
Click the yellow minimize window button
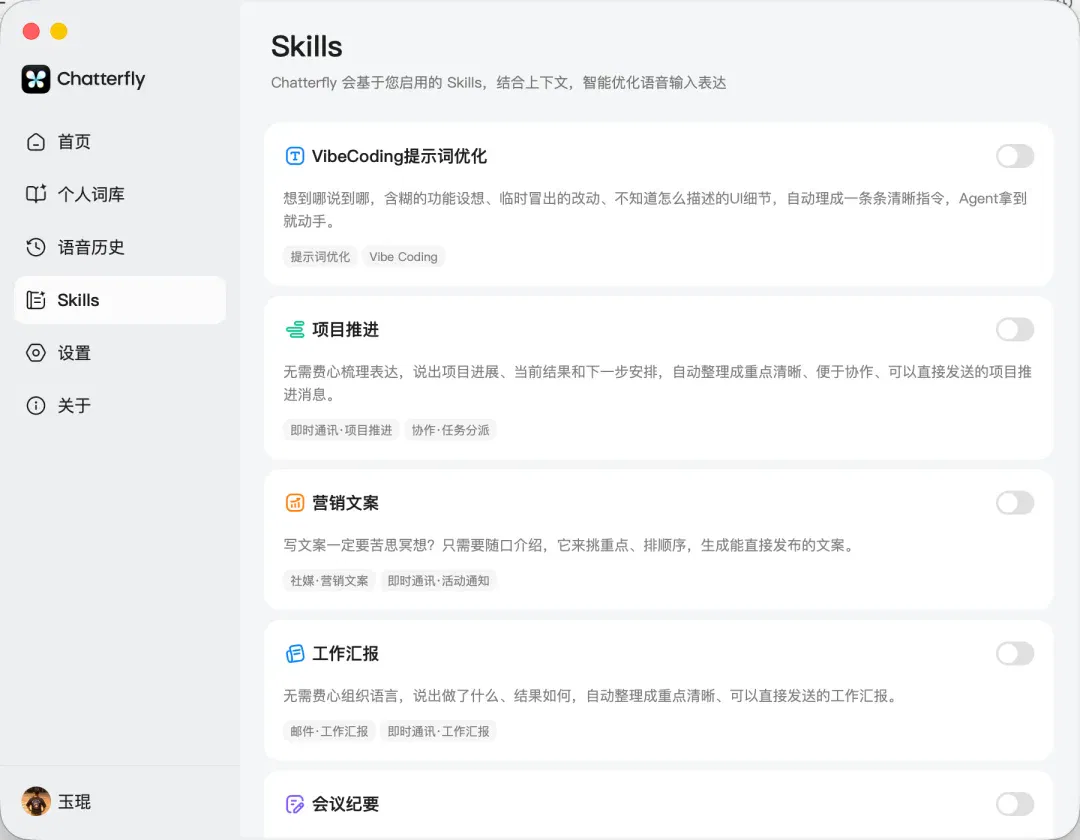[59, 31]
